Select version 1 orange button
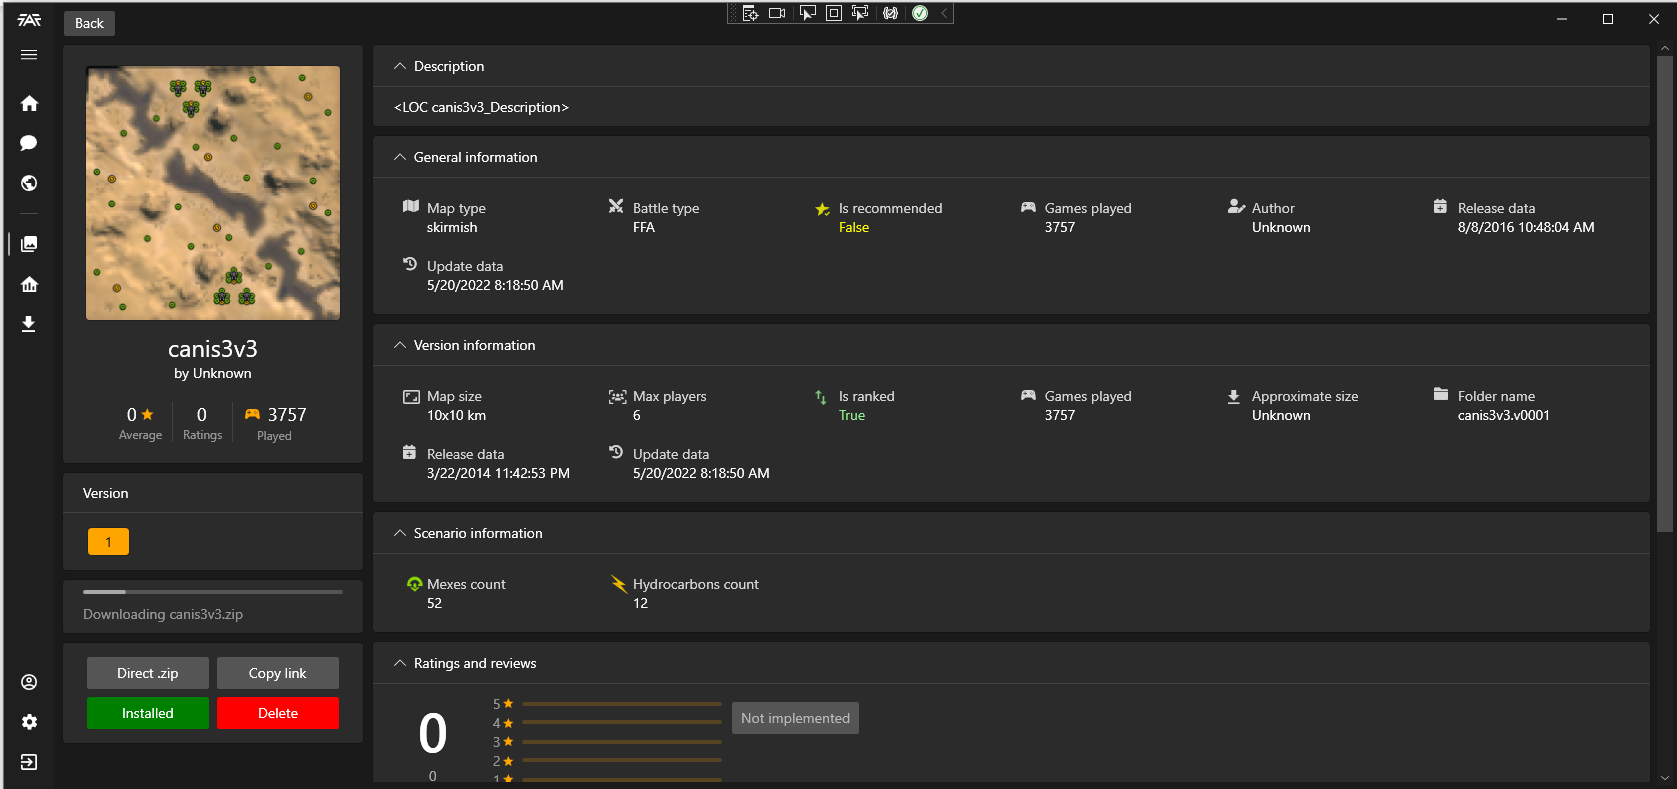 click(x=108, y=541)
